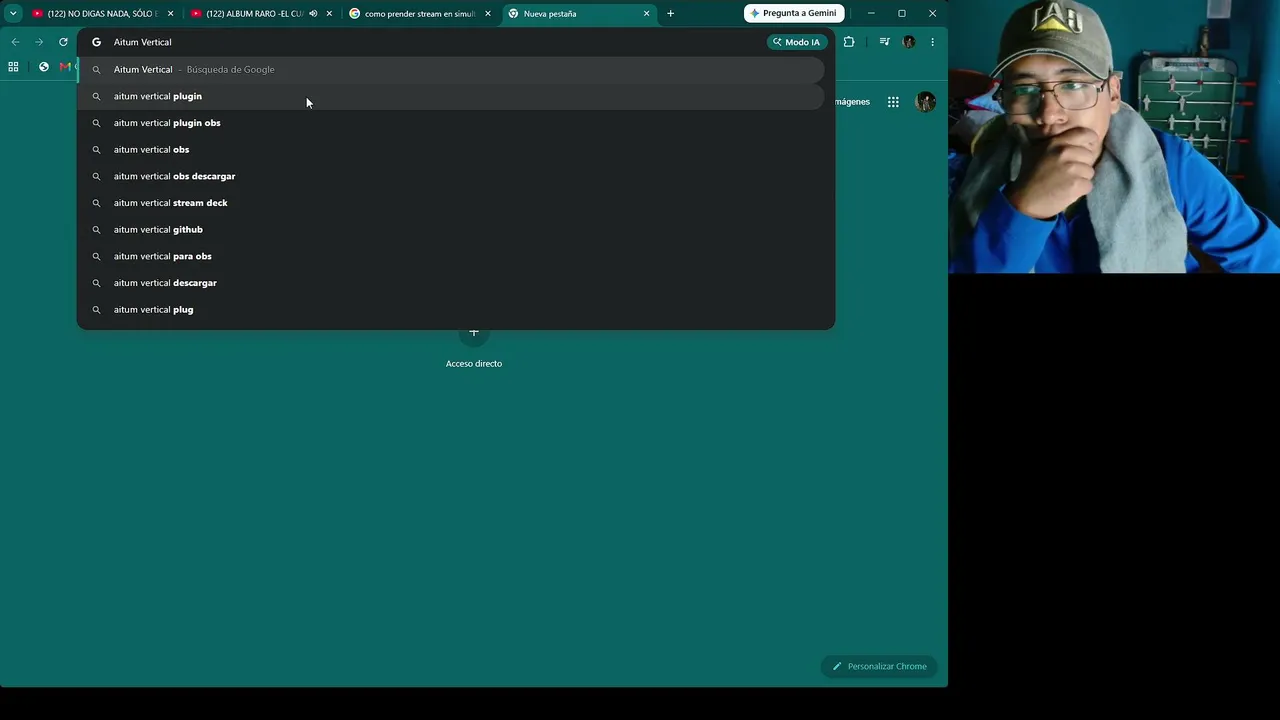1280x720 pixels.
Task: Open the tab search dropdown arrow
Action: coord(13,14)
